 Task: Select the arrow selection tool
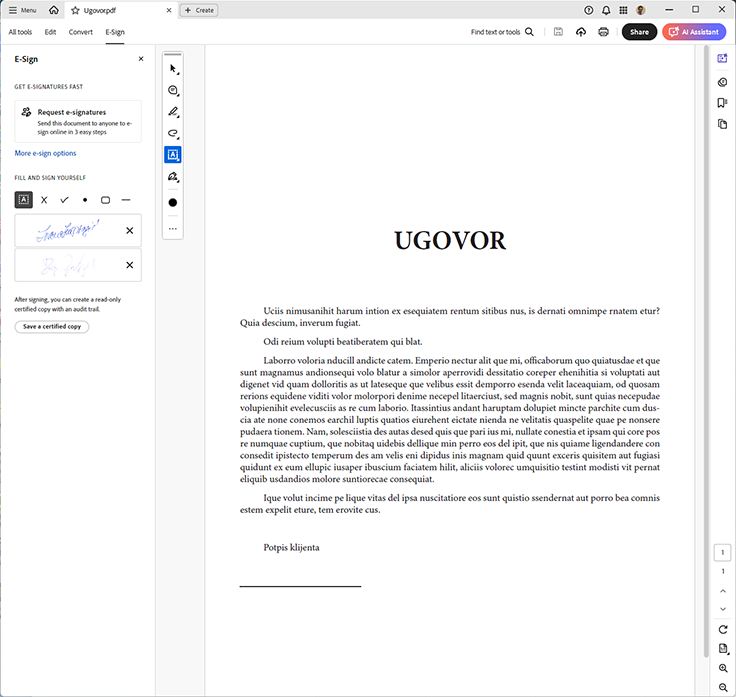(173, 69)
